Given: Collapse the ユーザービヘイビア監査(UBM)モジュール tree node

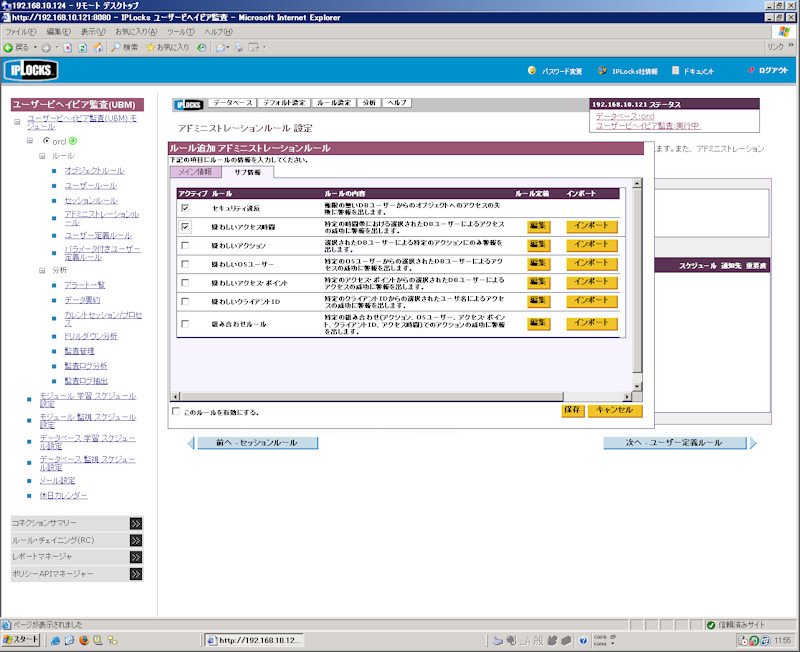Looking at the screenshot, I should pos(17,122).
